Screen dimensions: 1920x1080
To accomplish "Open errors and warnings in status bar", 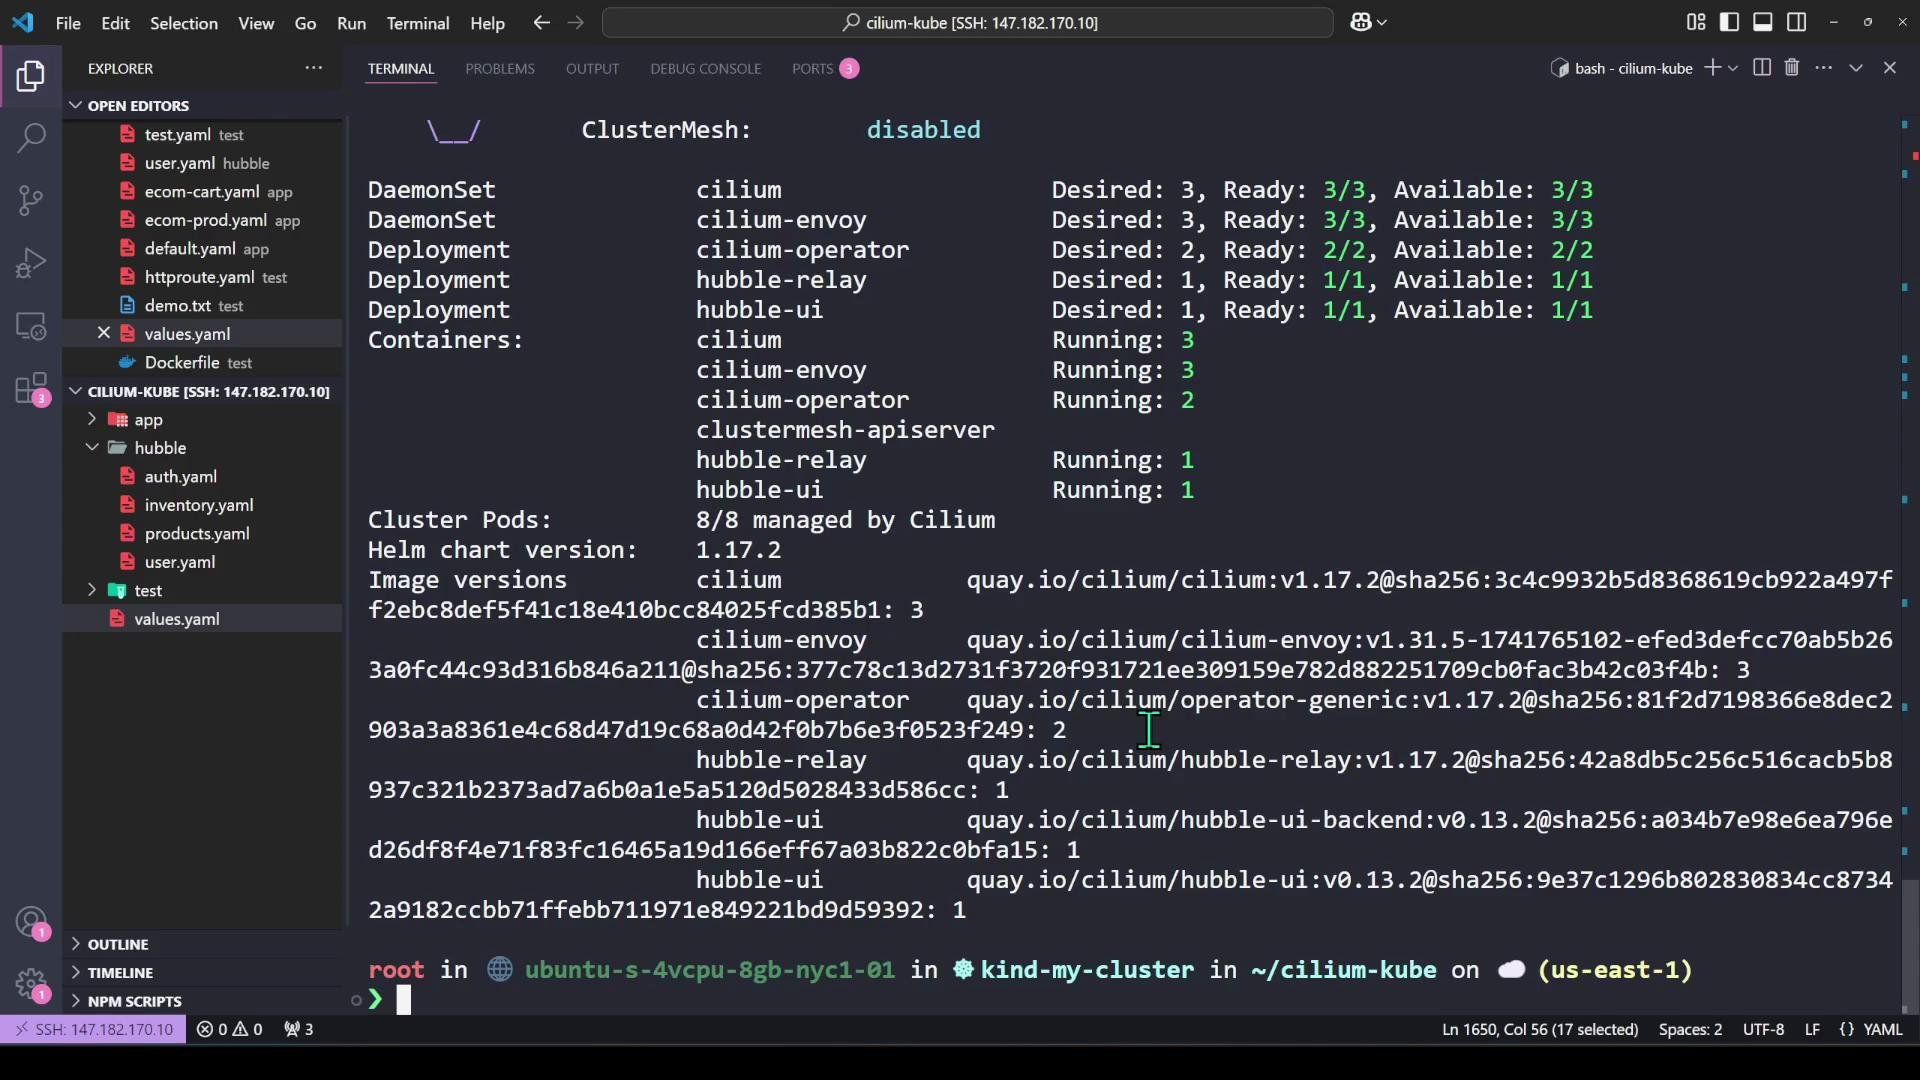I will tap(230, 1029).
